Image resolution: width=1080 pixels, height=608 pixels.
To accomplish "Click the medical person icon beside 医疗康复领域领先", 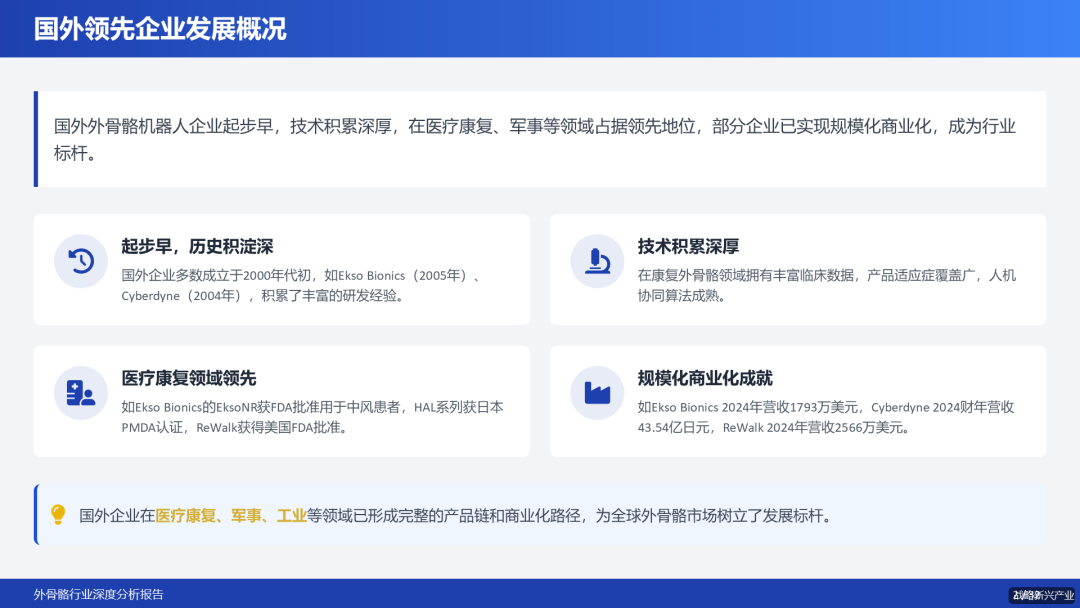I will (80, 393).
